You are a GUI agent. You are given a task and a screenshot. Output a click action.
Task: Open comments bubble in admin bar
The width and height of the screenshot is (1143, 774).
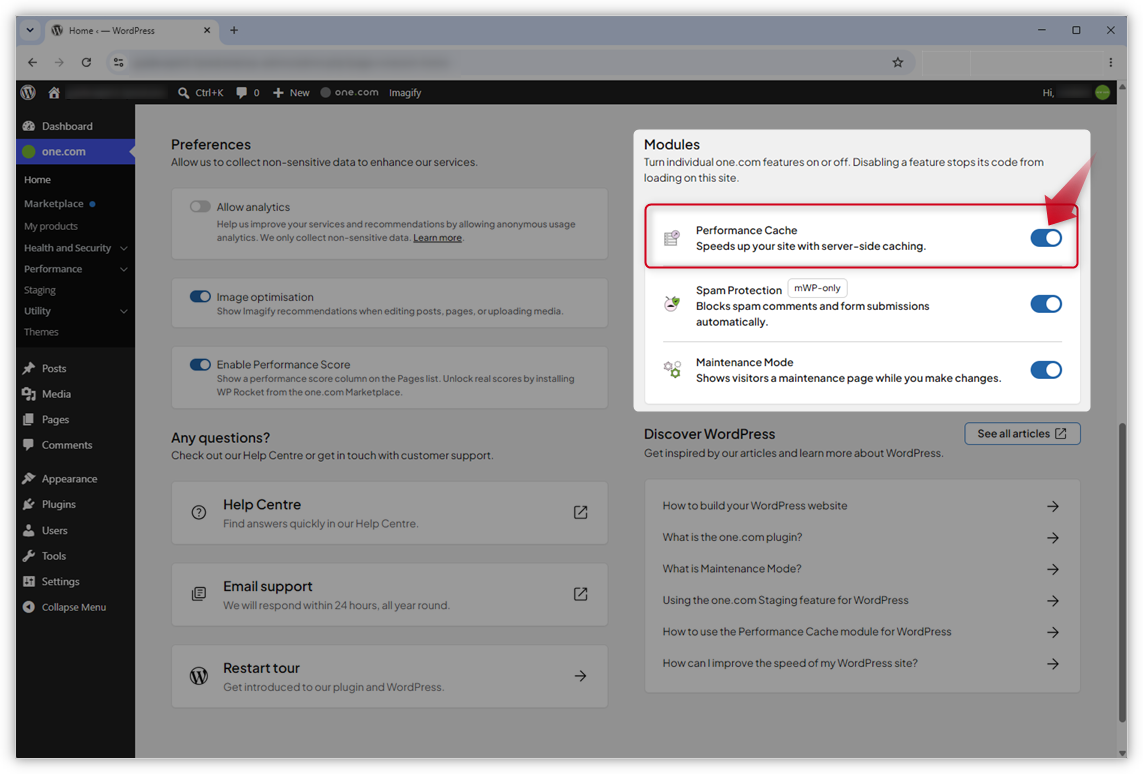(247, 93)
